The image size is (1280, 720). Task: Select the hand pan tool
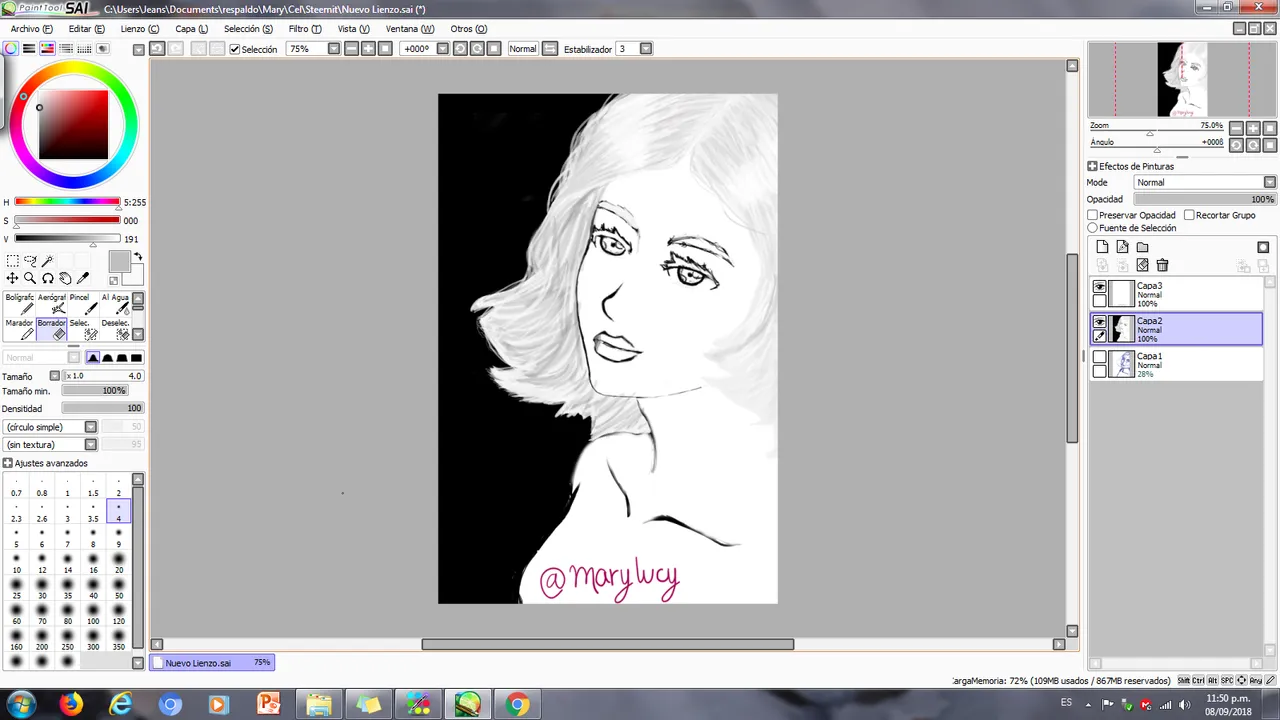[x=65, y=279]
